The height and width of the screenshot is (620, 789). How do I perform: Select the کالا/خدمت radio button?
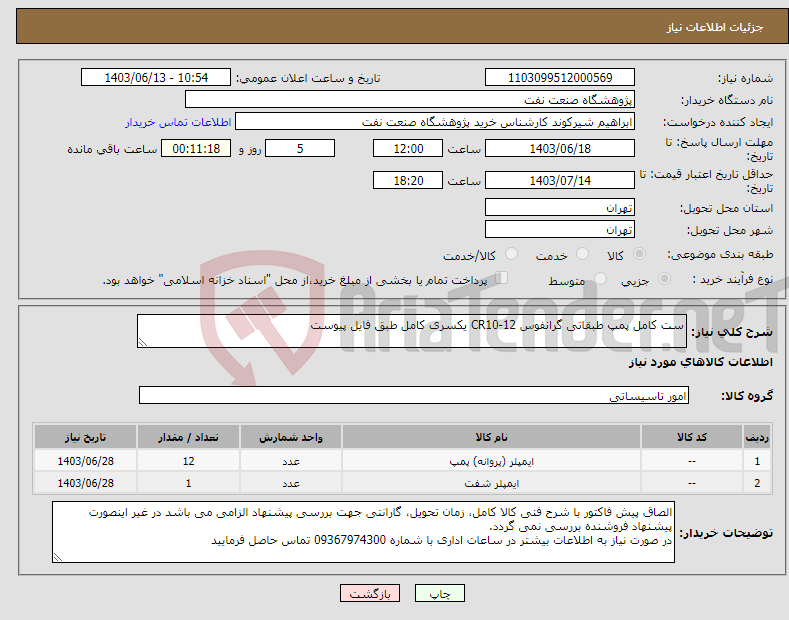coord(511,254)
